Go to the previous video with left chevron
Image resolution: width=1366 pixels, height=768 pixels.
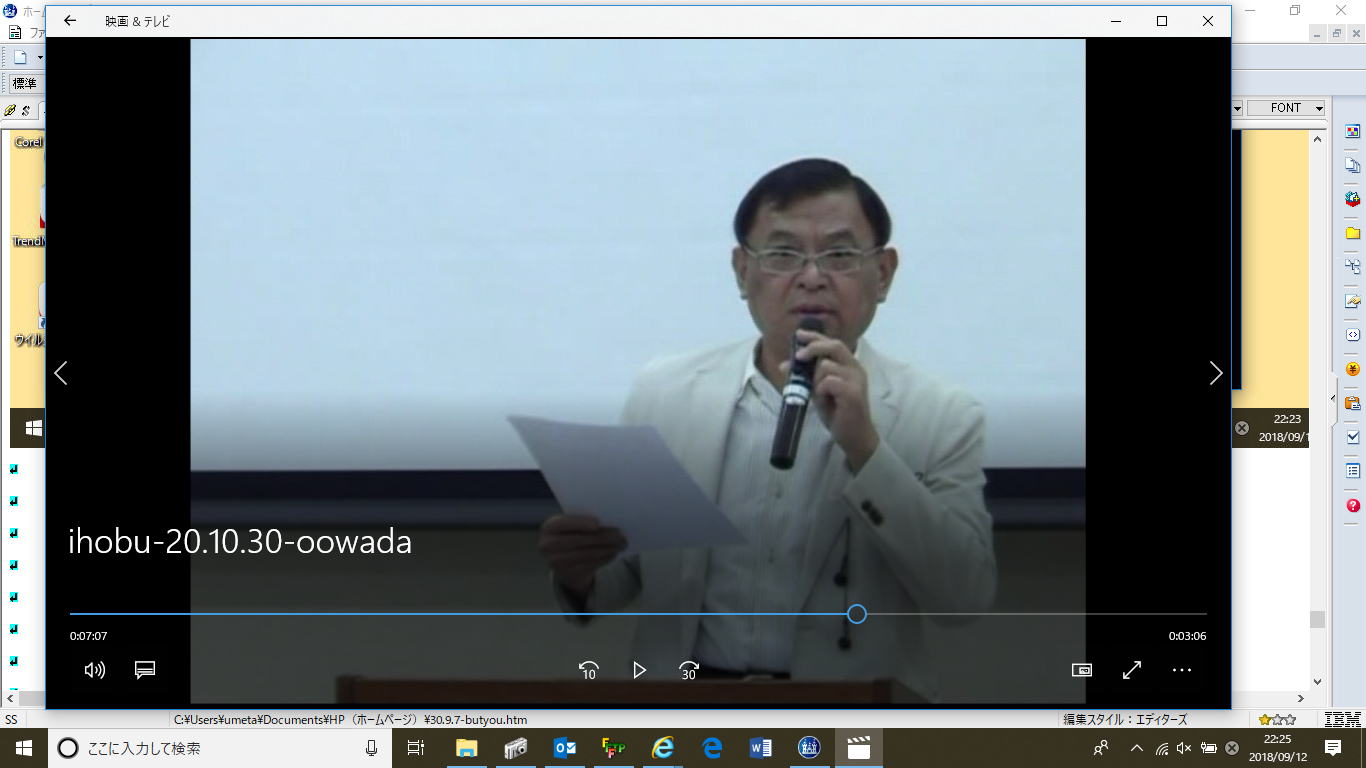[x=61, y=373]
